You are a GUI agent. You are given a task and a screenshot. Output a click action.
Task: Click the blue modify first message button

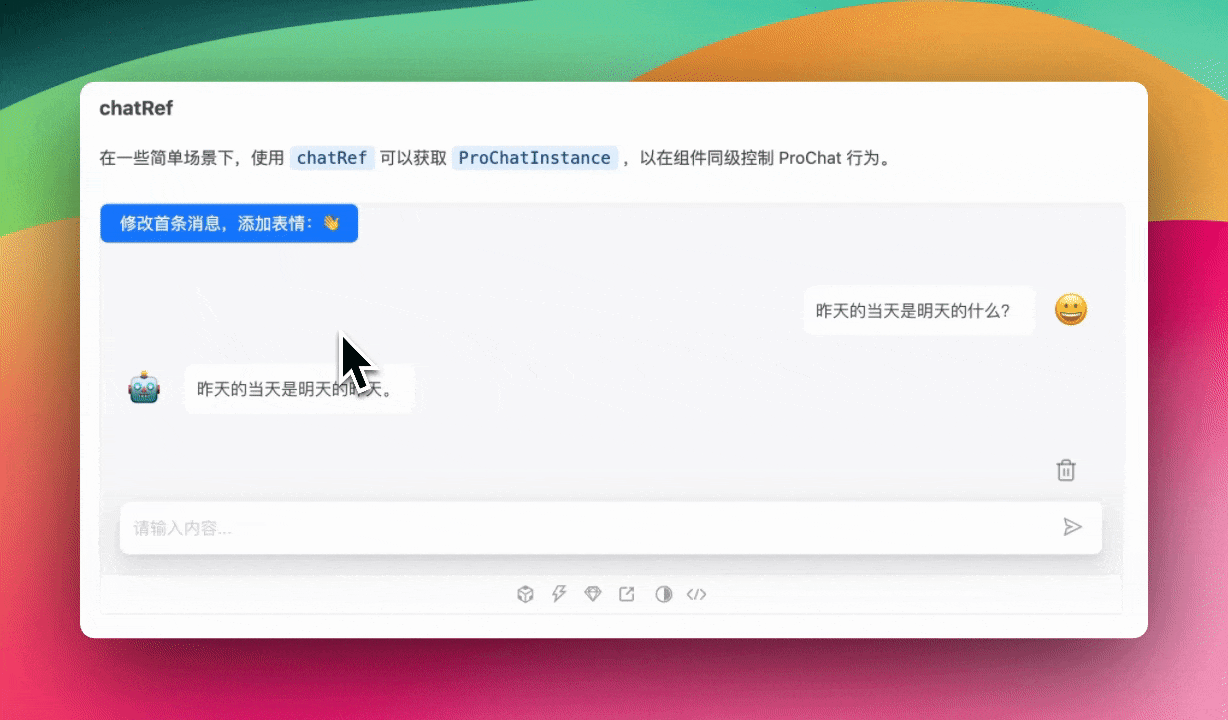[229, 224]
